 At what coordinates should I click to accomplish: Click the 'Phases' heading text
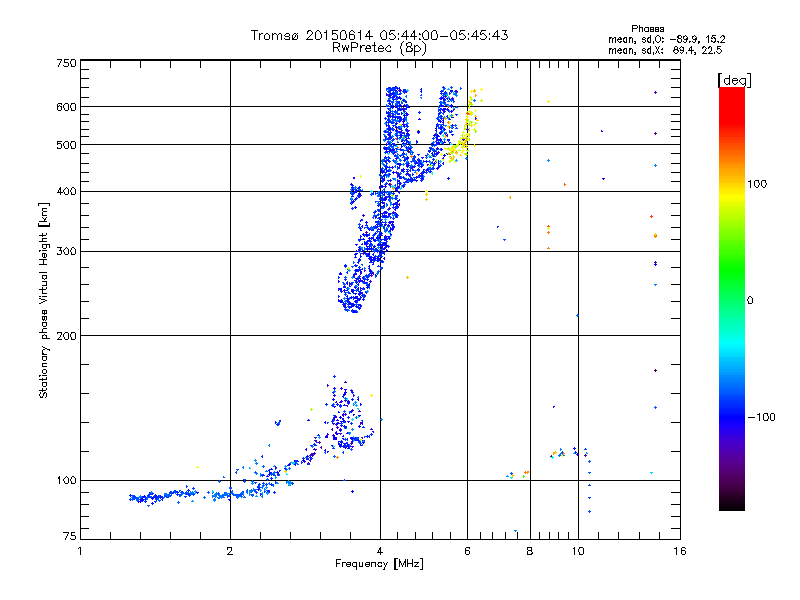647,29
